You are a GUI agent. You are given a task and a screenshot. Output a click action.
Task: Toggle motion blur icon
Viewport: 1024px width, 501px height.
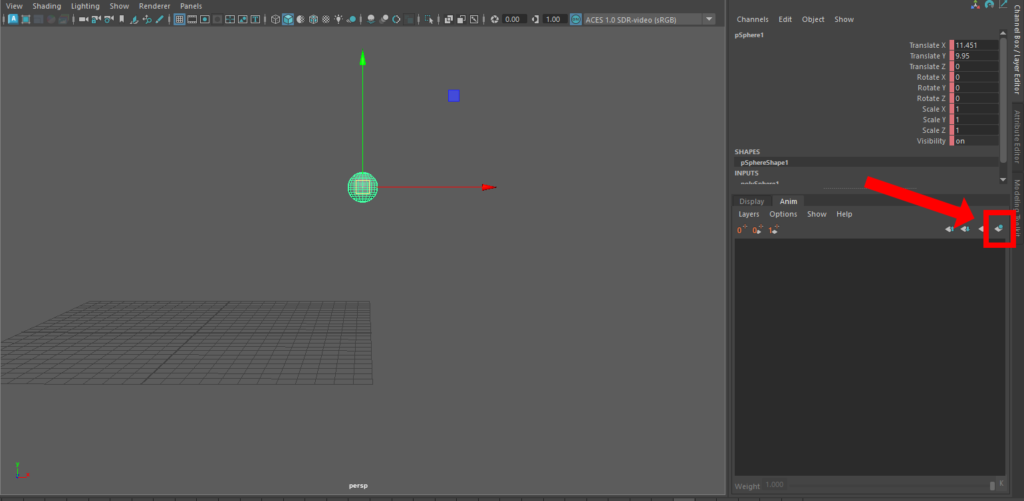[x=383, y=20]
